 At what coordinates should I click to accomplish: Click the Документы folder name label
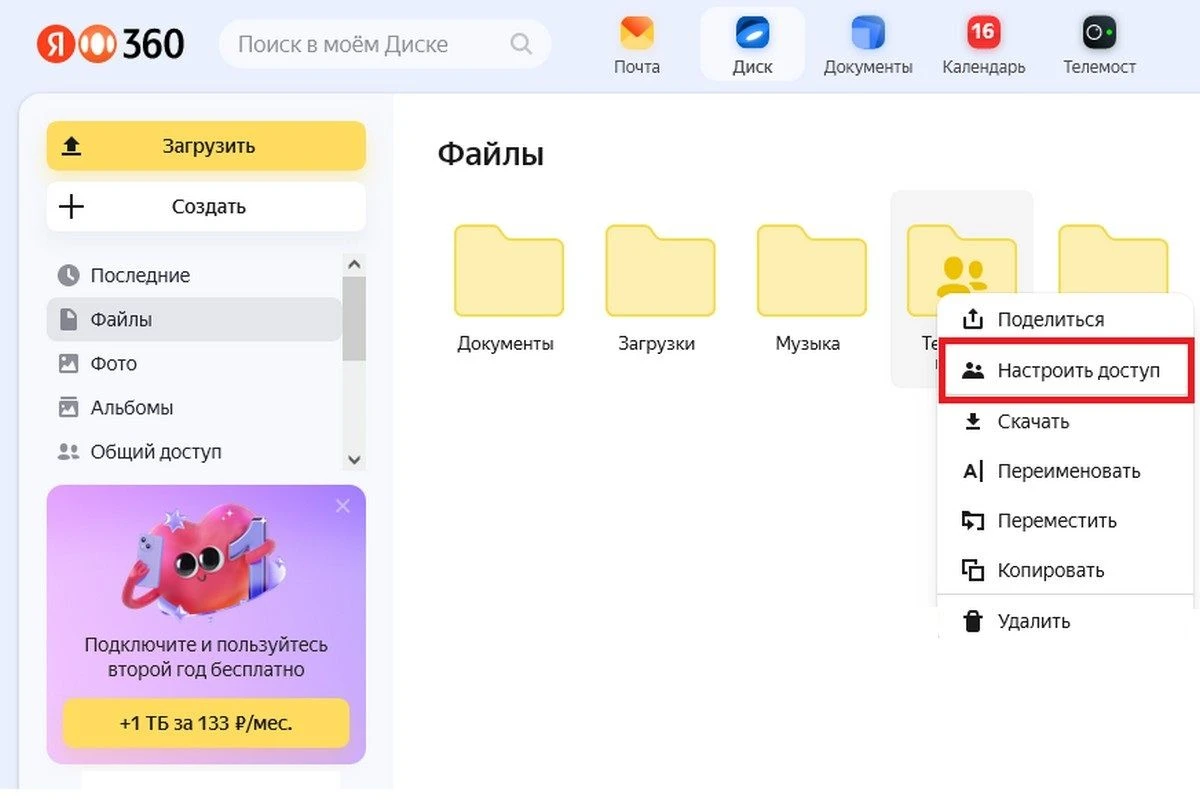tap(506, 344)
